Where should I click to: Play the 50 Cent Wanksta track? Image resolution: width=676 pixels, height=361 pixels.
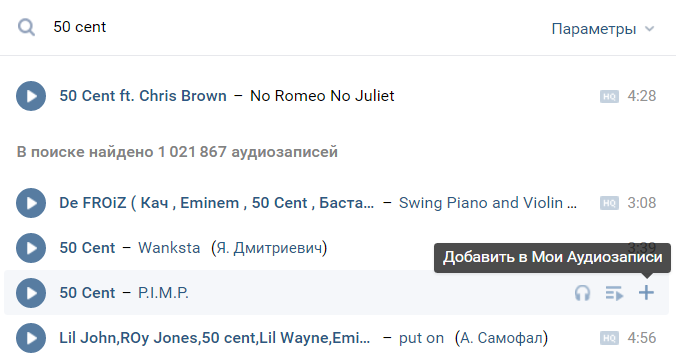point(31,248)
